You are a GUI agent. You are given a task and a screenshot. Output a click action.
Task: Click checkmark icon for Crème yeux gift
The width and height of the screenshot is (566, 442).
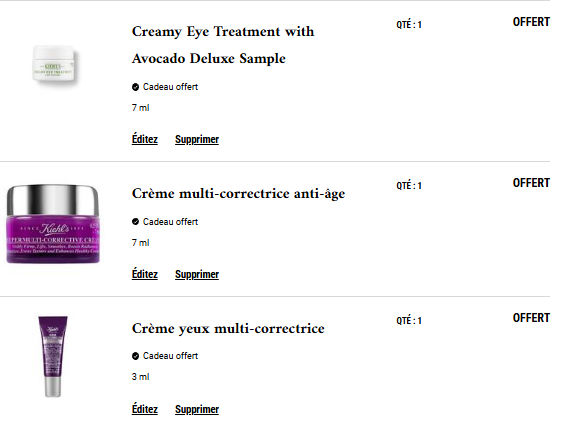[x=135, y=356]
